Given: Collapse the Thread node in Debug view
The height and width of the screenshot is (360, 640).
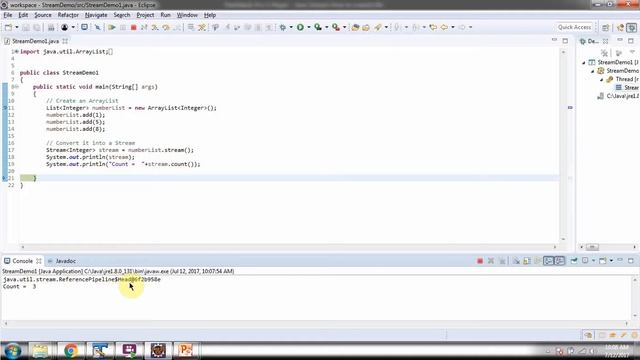Looking at the screenshot, I should coord(602,79).
